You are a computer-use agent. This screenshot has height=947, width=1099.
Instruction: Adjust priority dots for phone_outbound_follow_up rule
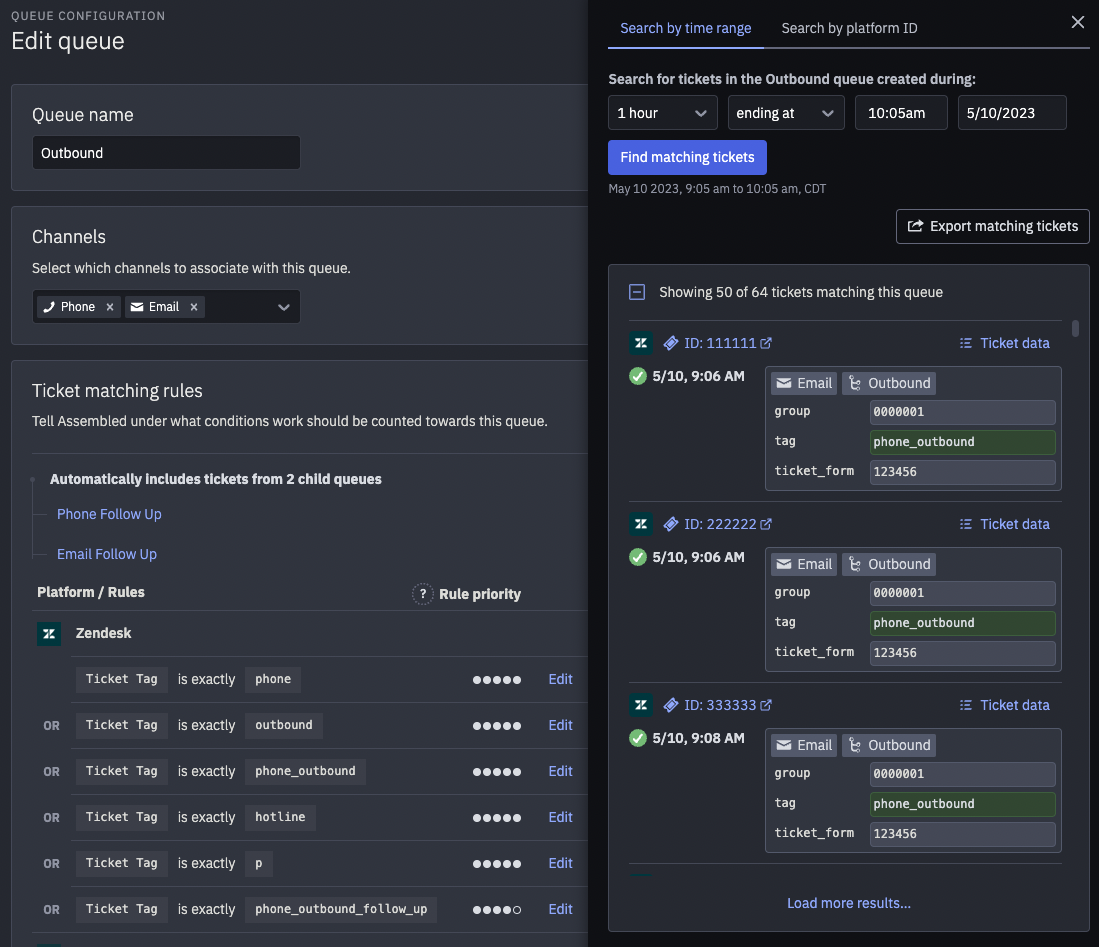497,909
